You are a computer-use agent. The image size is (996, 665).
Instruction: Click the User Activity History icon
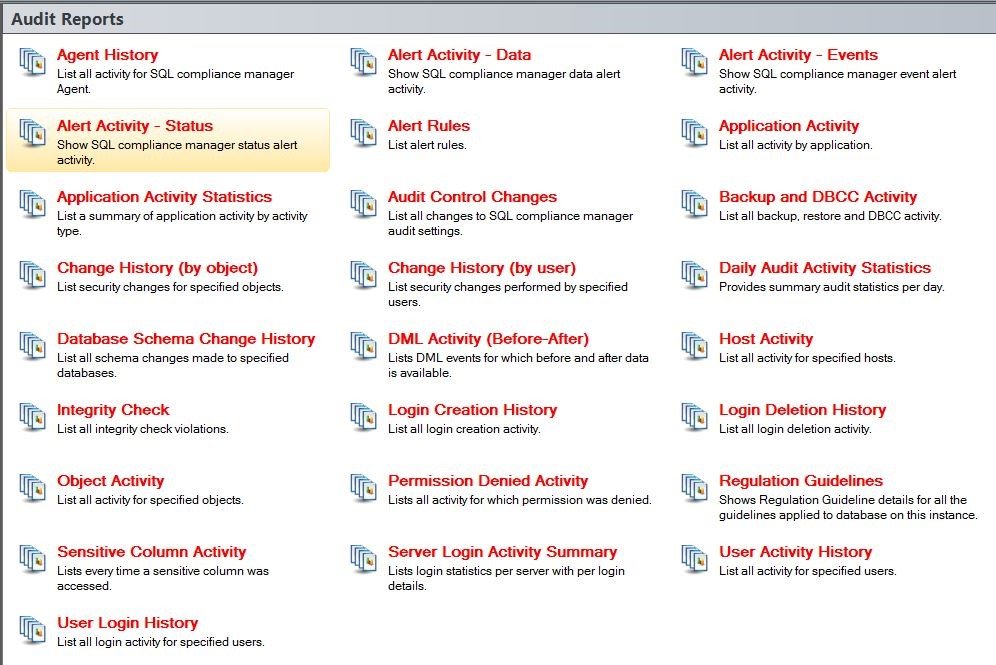tap(694, 560)
